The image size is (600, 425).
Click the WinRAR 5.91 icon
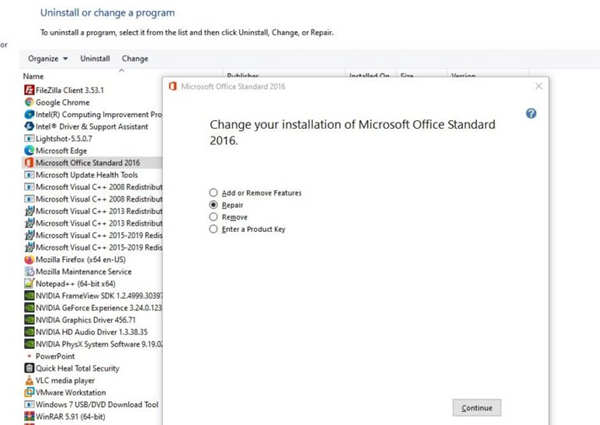[x=28, y=417]
